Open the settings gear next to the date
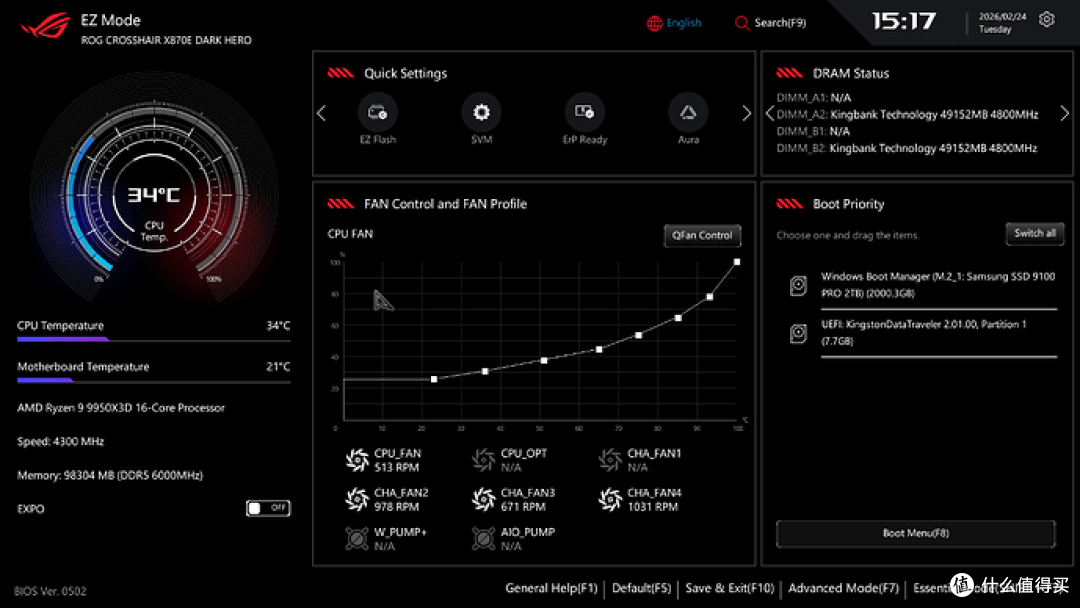1080x608 pixels. pos(1047,20)
